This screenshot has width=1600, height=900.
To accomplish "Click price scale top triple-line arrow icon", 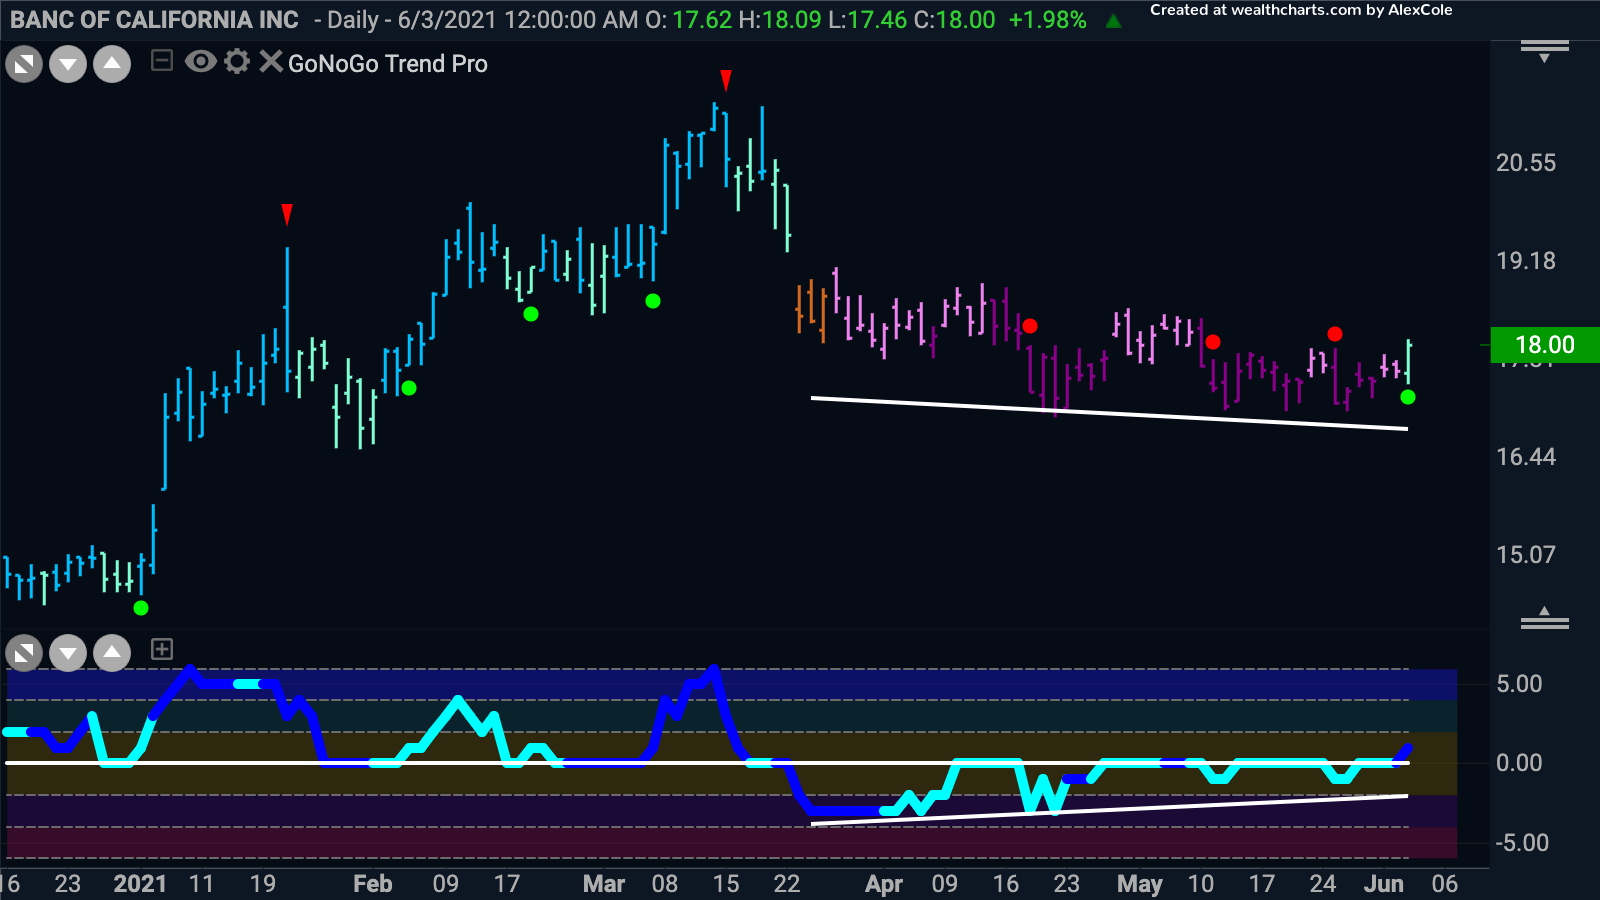I will (x=1545, y=51).
